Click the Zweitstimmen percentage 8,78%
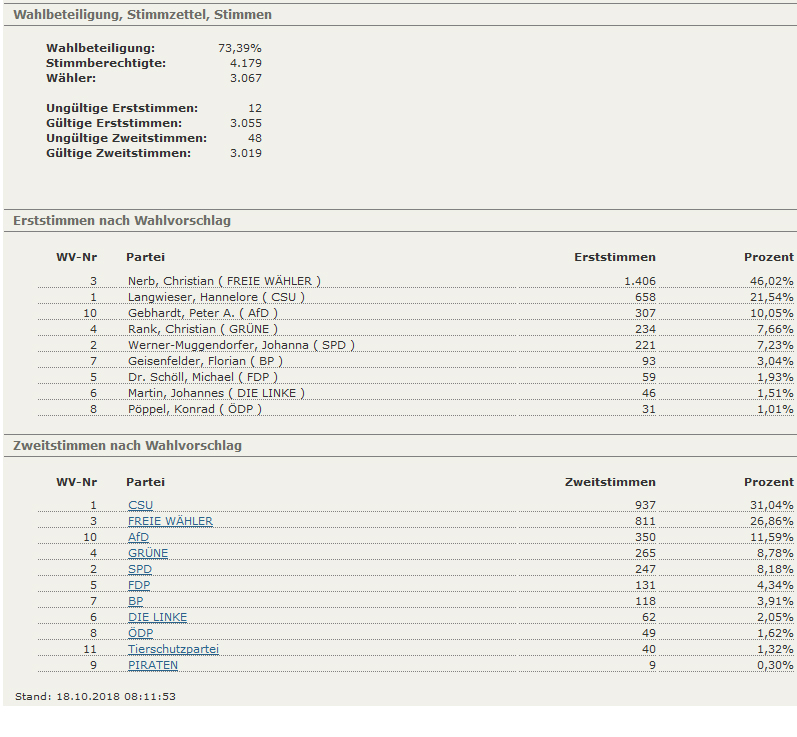Viewport: 797px width, 737px height. click(x=775, y=553)
